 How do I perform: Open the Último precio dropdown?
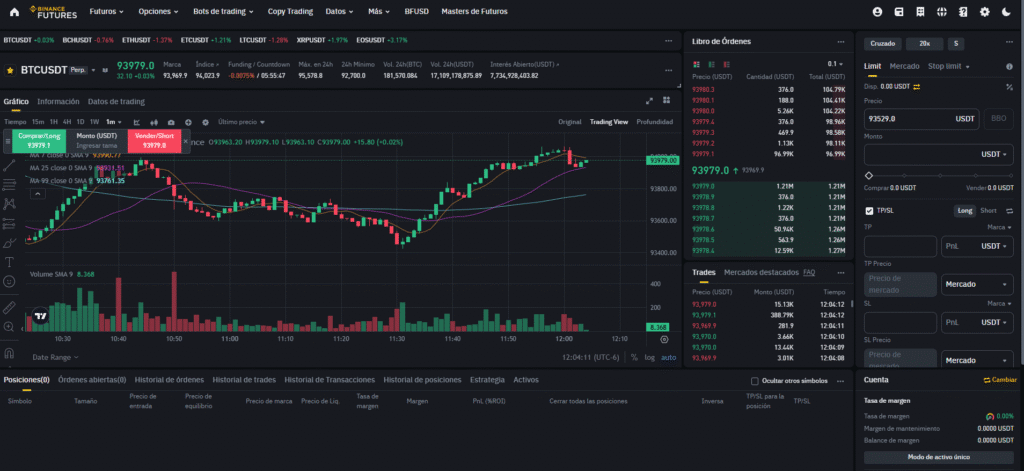tap(242, 122)
